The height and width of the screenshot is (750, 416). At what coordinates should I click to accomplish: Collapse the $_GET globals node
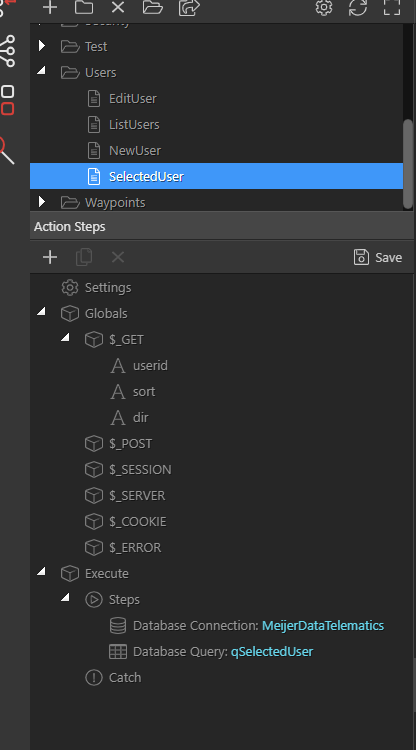tap(66, 338)
